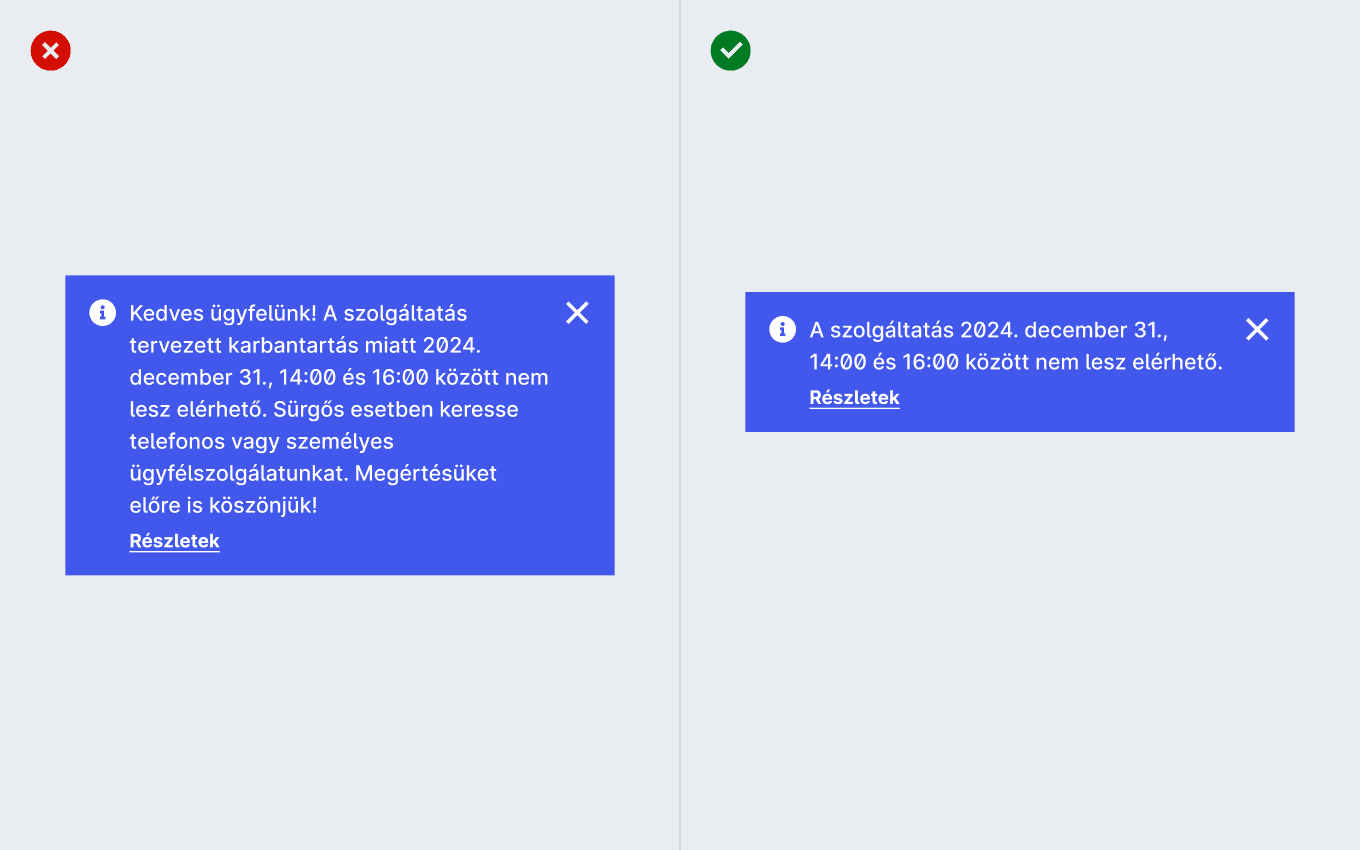Click 'között nem lesz elérhető.' in shorter notification
The image size is (1360, 850).
[1095, 362]
